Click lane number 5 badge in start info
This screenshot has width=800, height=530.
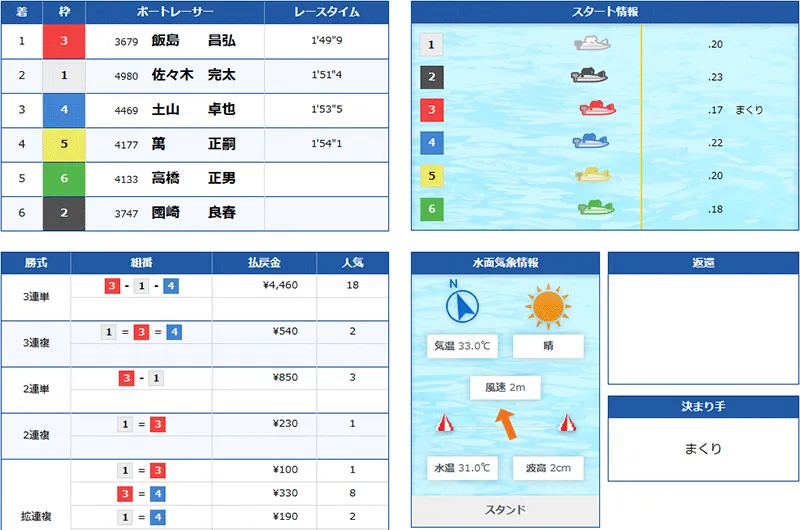pos(432,176)
